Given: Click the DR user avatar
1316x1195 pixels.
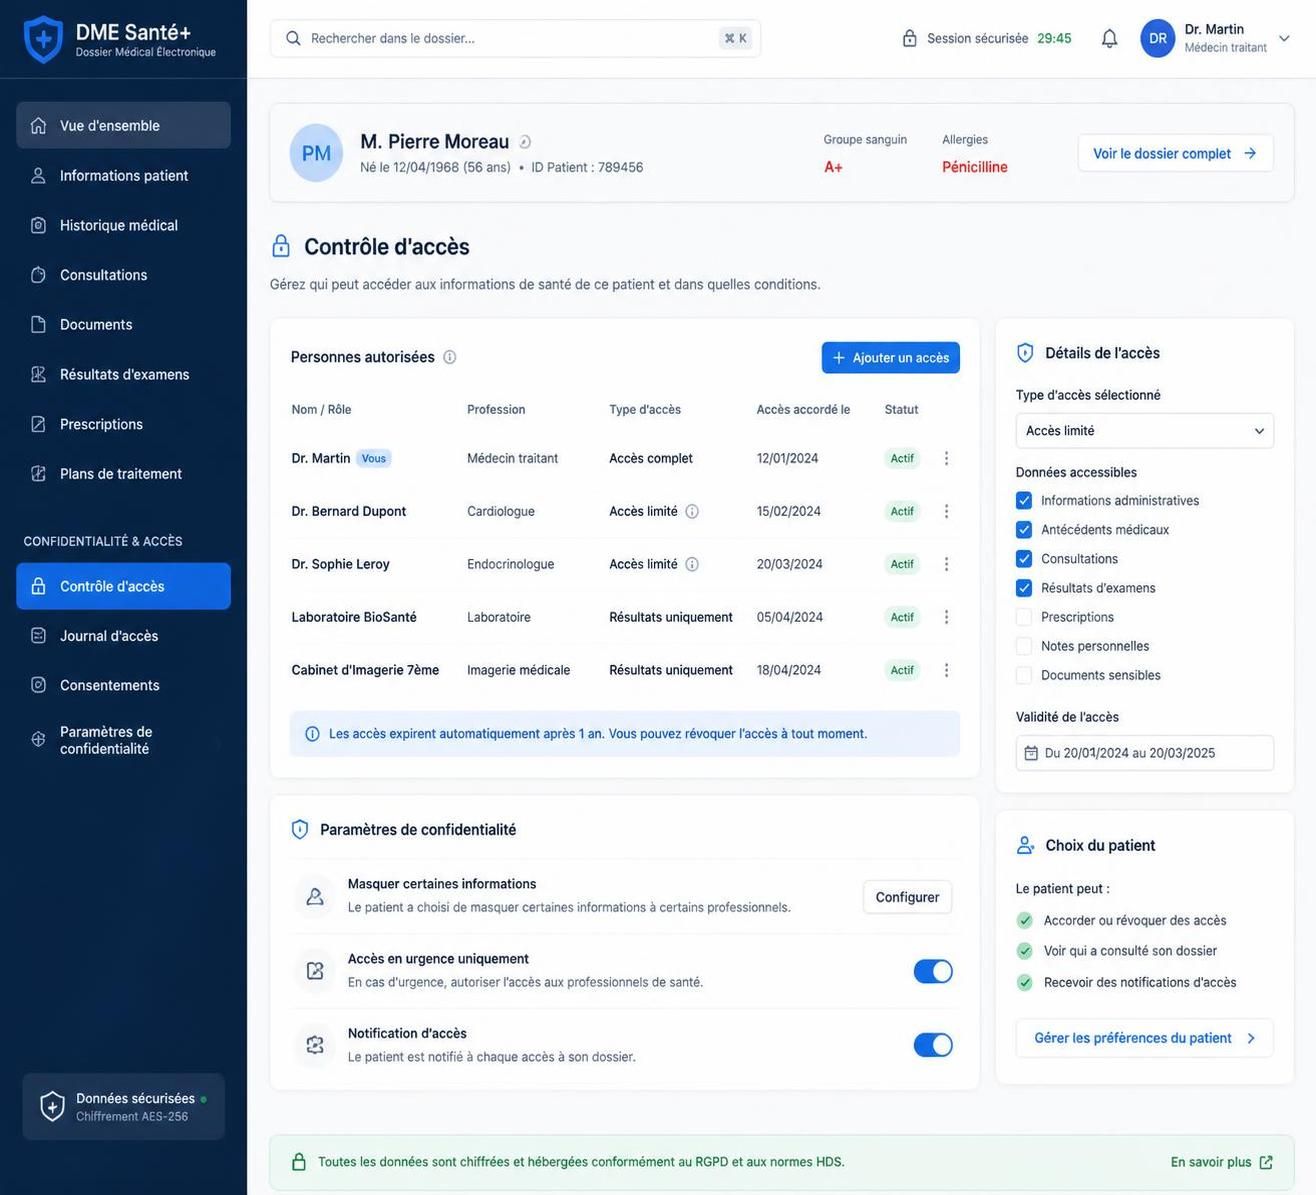Looking at the screenshot, I should [1157, 39].
